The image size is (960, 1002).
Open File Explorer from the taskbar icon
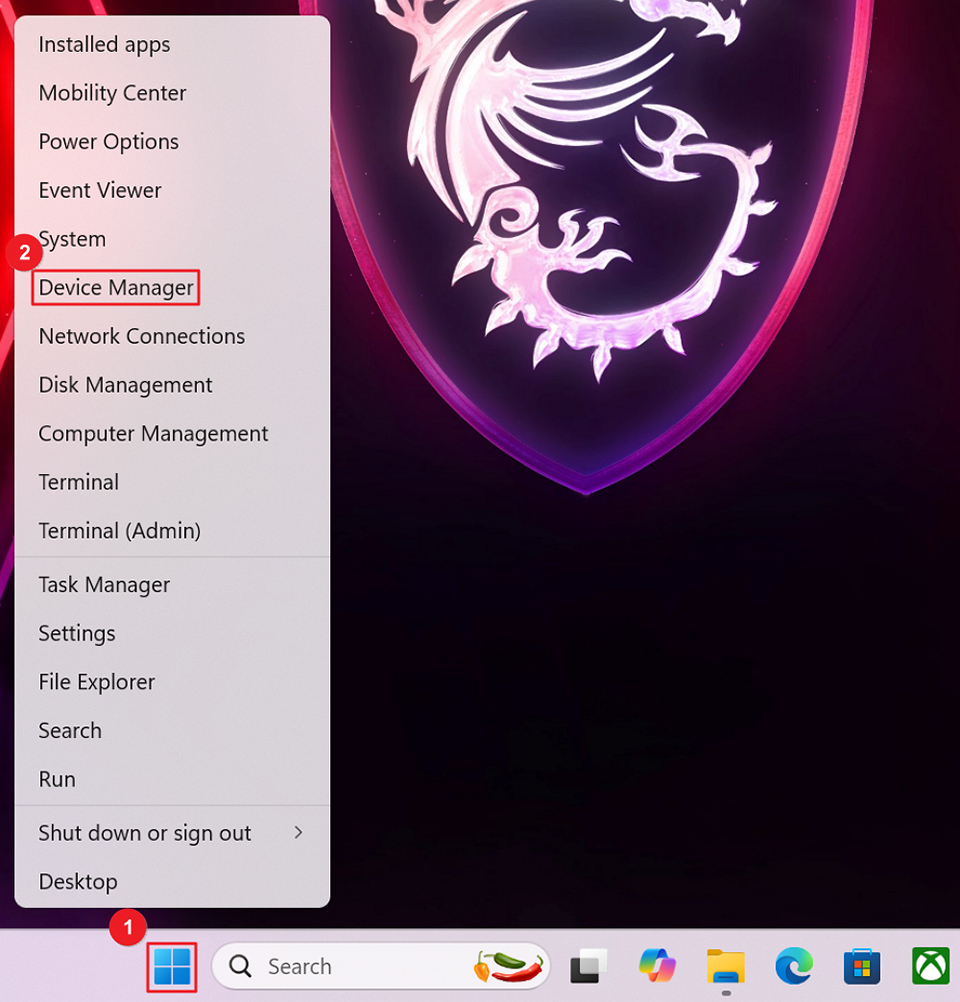725,966
